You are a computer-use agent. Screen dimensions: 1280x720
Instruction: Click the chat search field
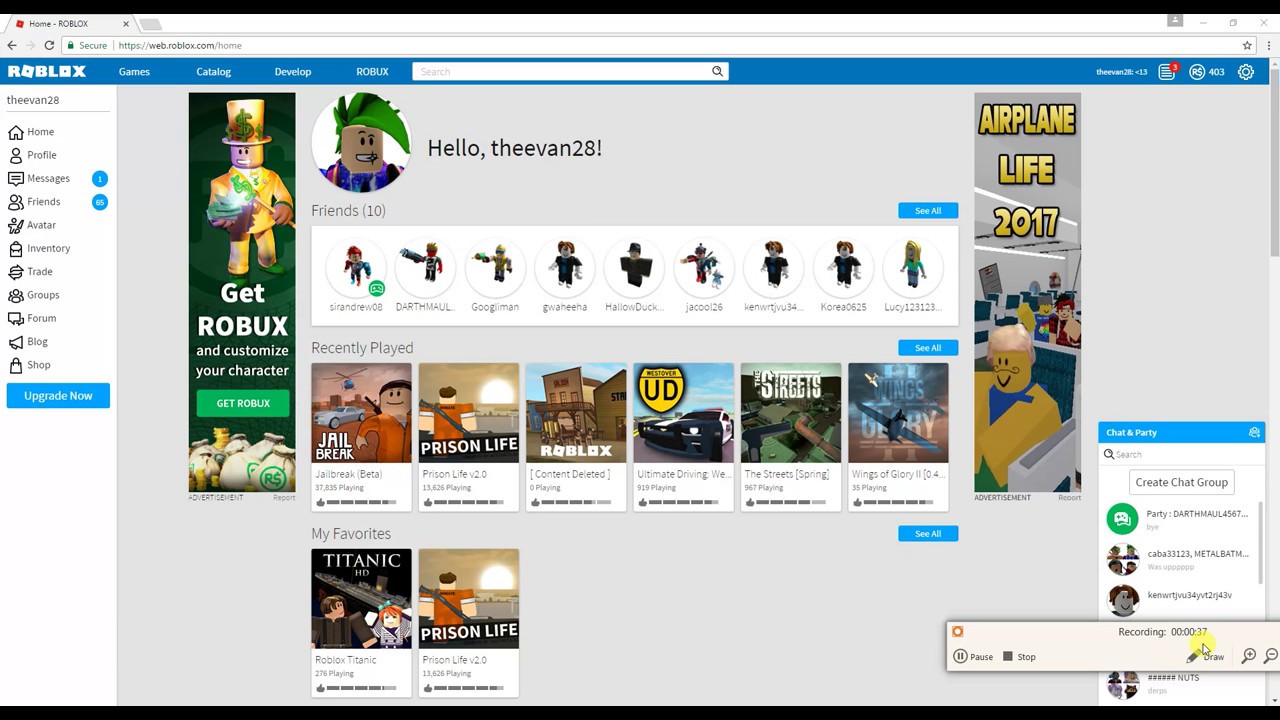click(x=1181, y=454)
